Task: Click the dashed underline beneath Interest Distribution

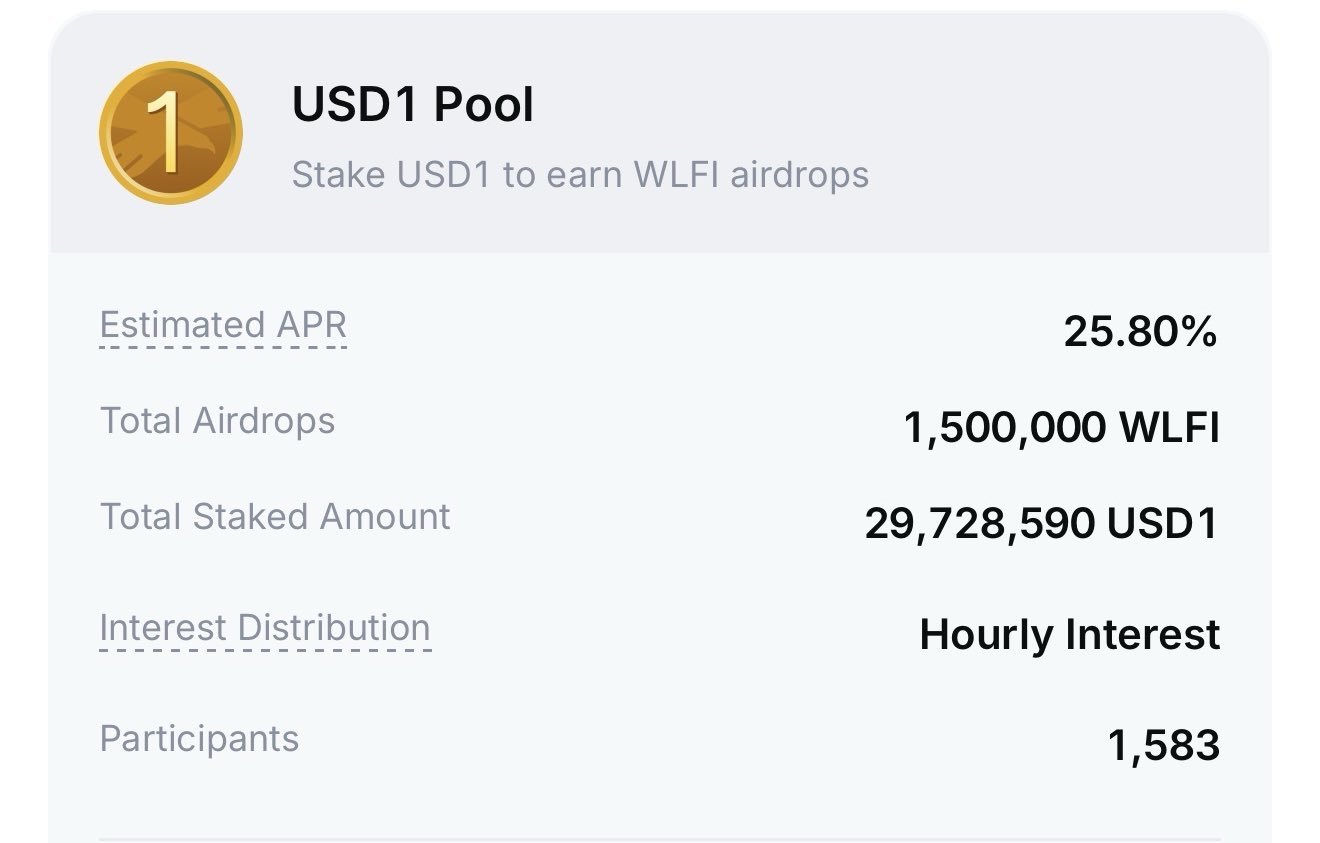Action: [265, 650]
